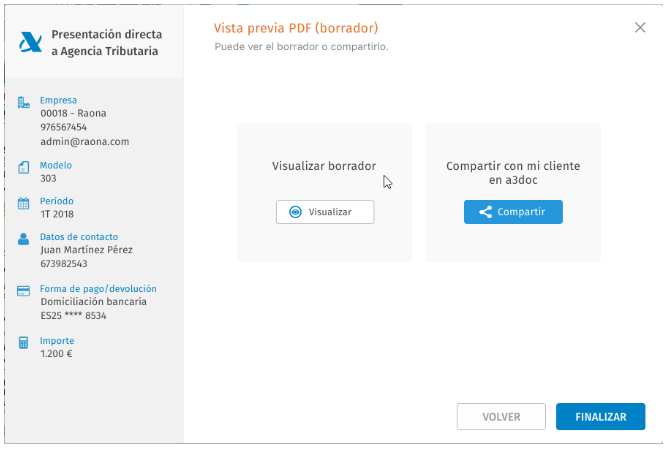Click the 'Presentación directa a Agencia Tributaria' header
This screenshot has width=671, height=449.
[107, 42]
